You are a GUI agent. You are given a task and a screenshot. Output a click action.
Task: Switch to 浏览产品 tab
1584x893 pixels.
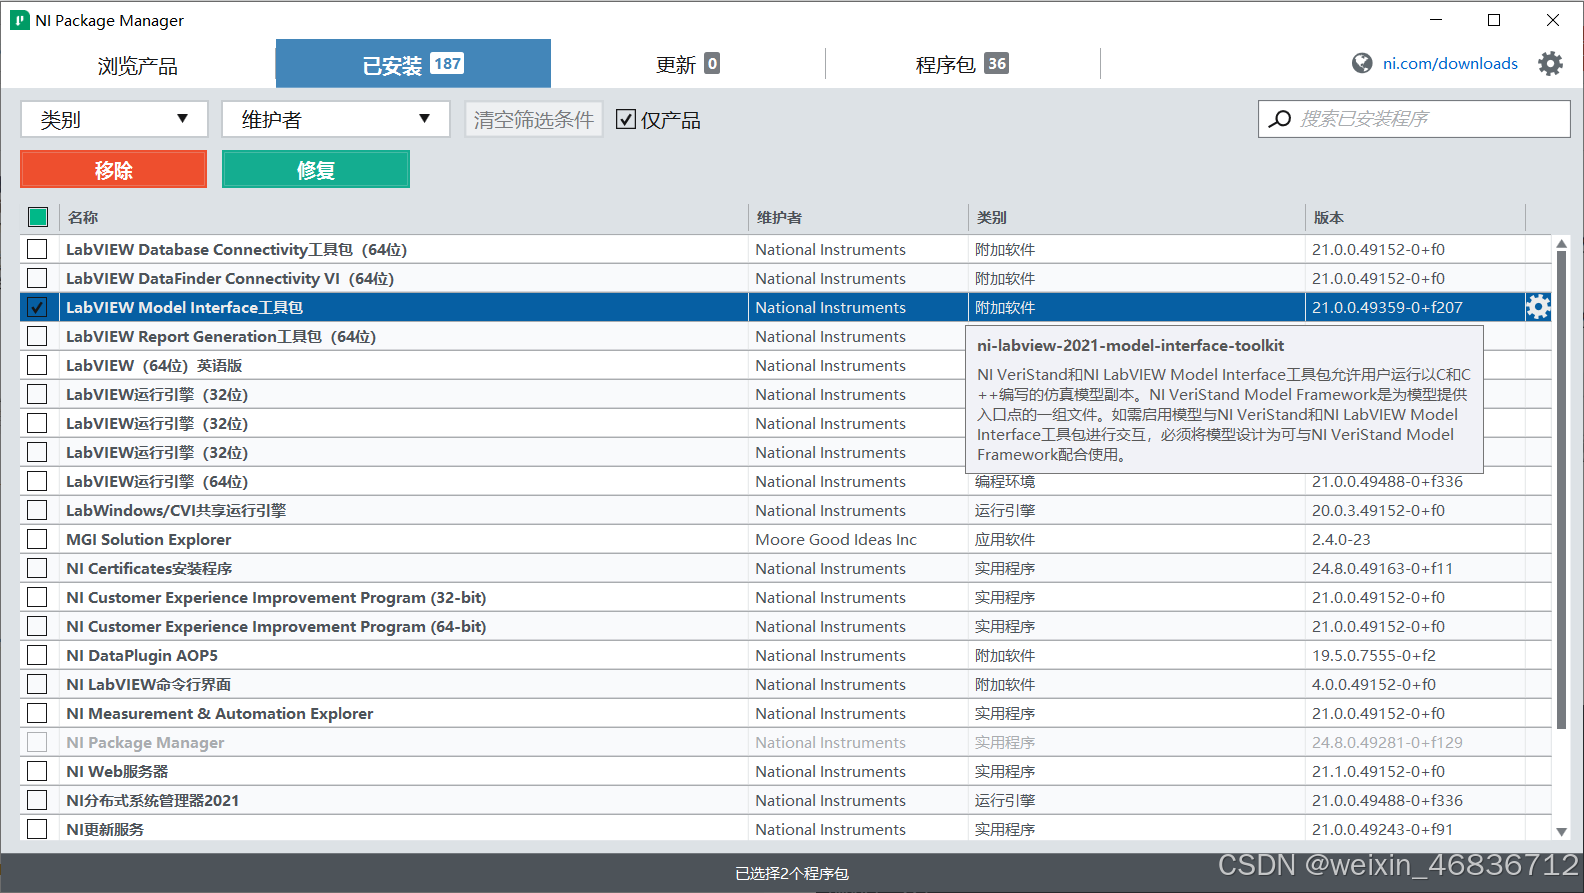point(138,65)
